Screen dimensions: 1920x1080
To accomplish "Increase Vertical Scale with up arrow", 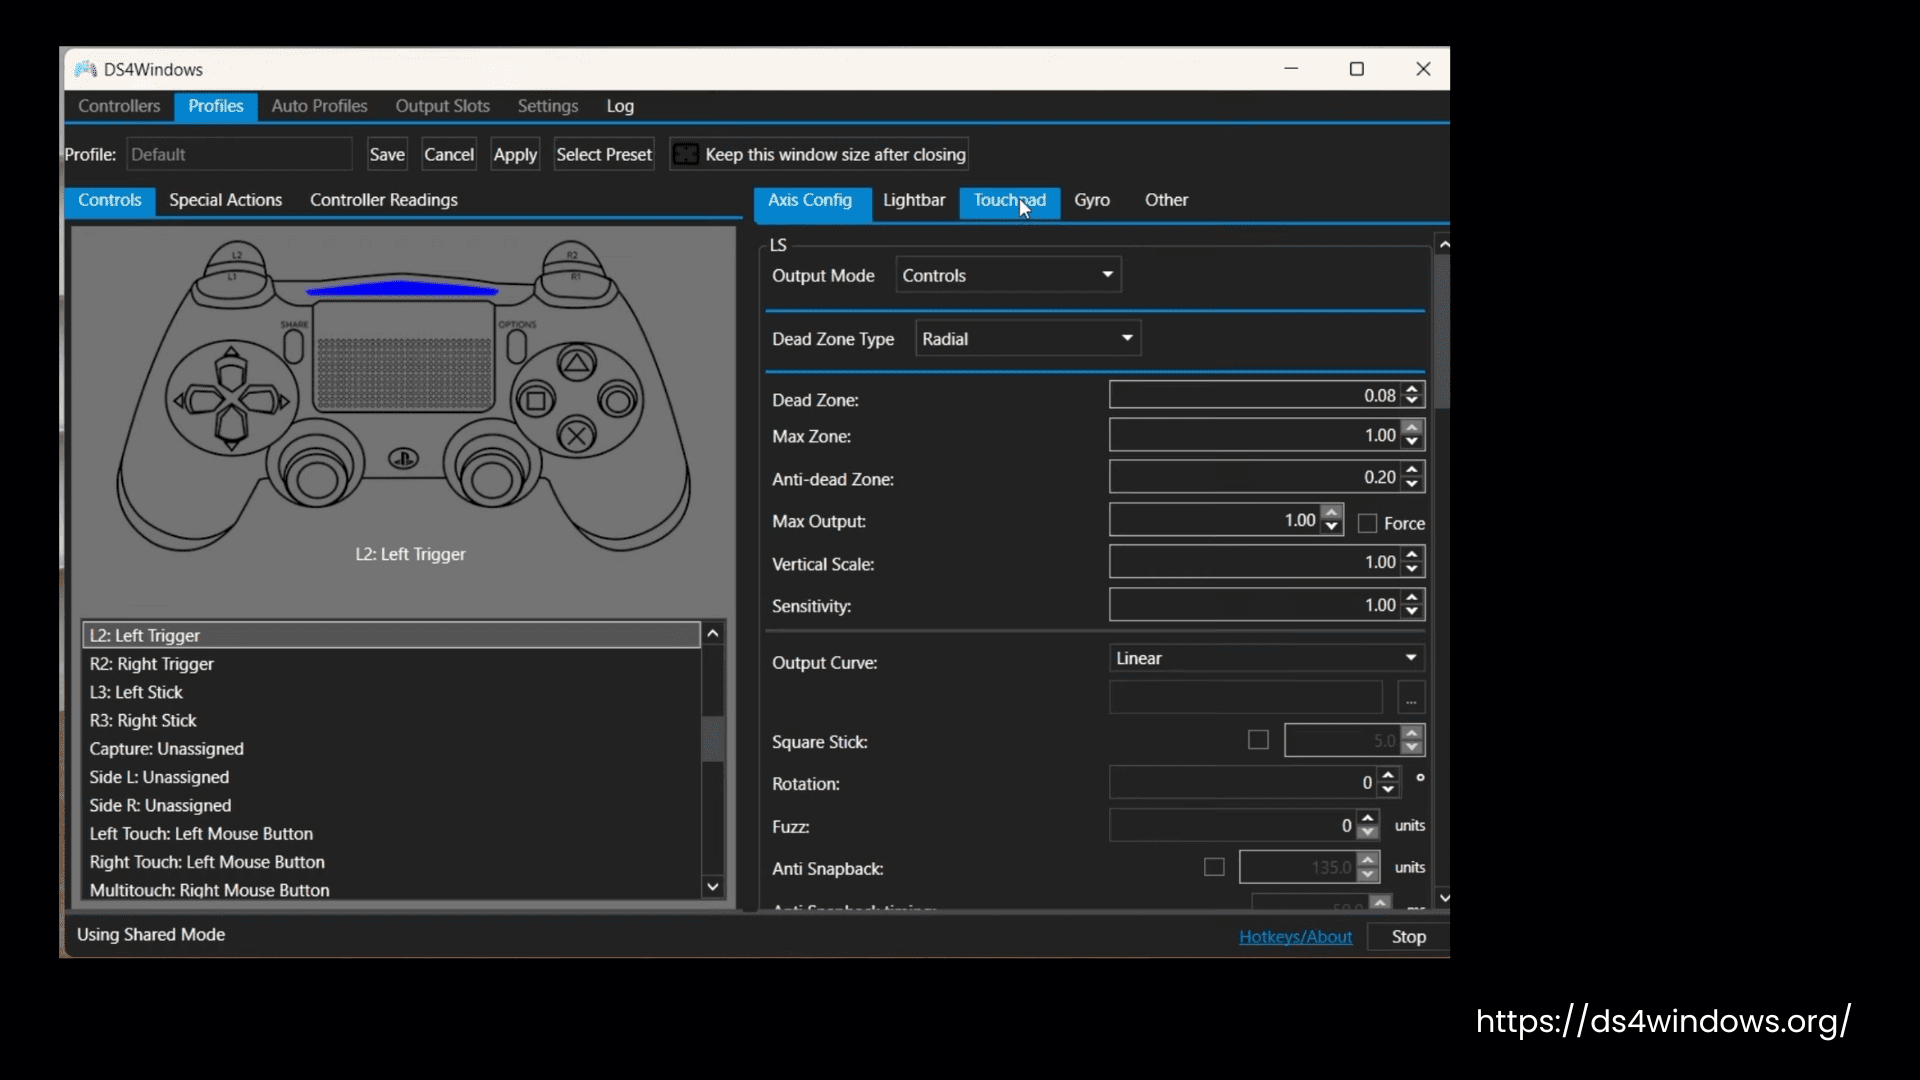I will pos(1412,555).
